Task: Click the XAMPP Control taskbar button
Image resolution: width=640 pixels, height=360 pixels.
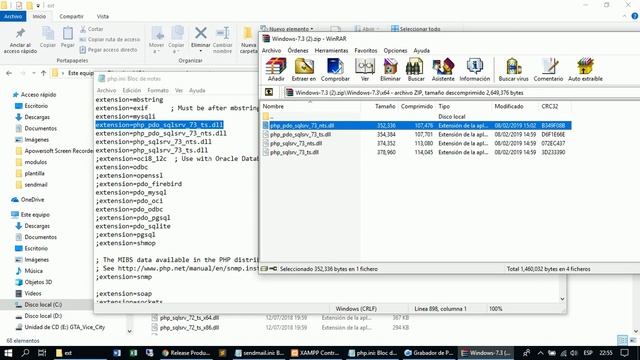Action: (315, 353)
